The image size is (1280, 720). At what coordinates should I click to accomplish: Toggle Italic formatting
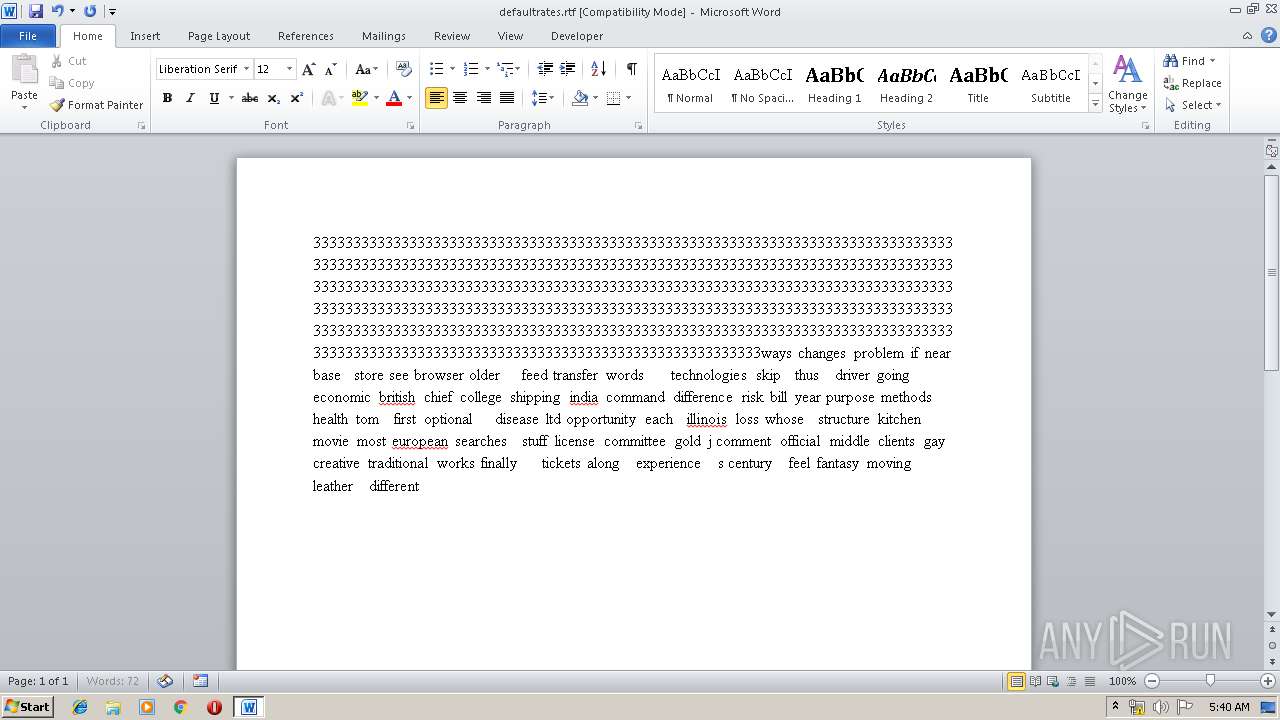pos(190,98)
